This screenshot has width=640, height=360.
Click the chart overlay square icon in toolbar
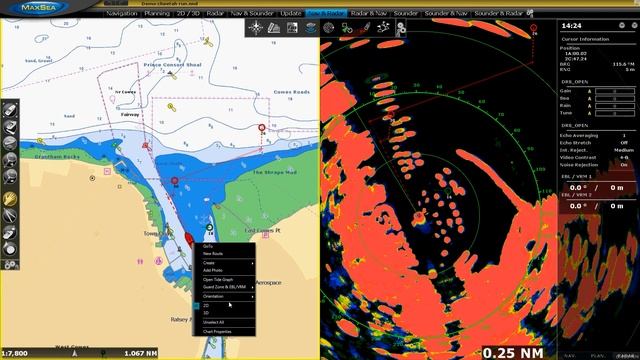point(292,28)
